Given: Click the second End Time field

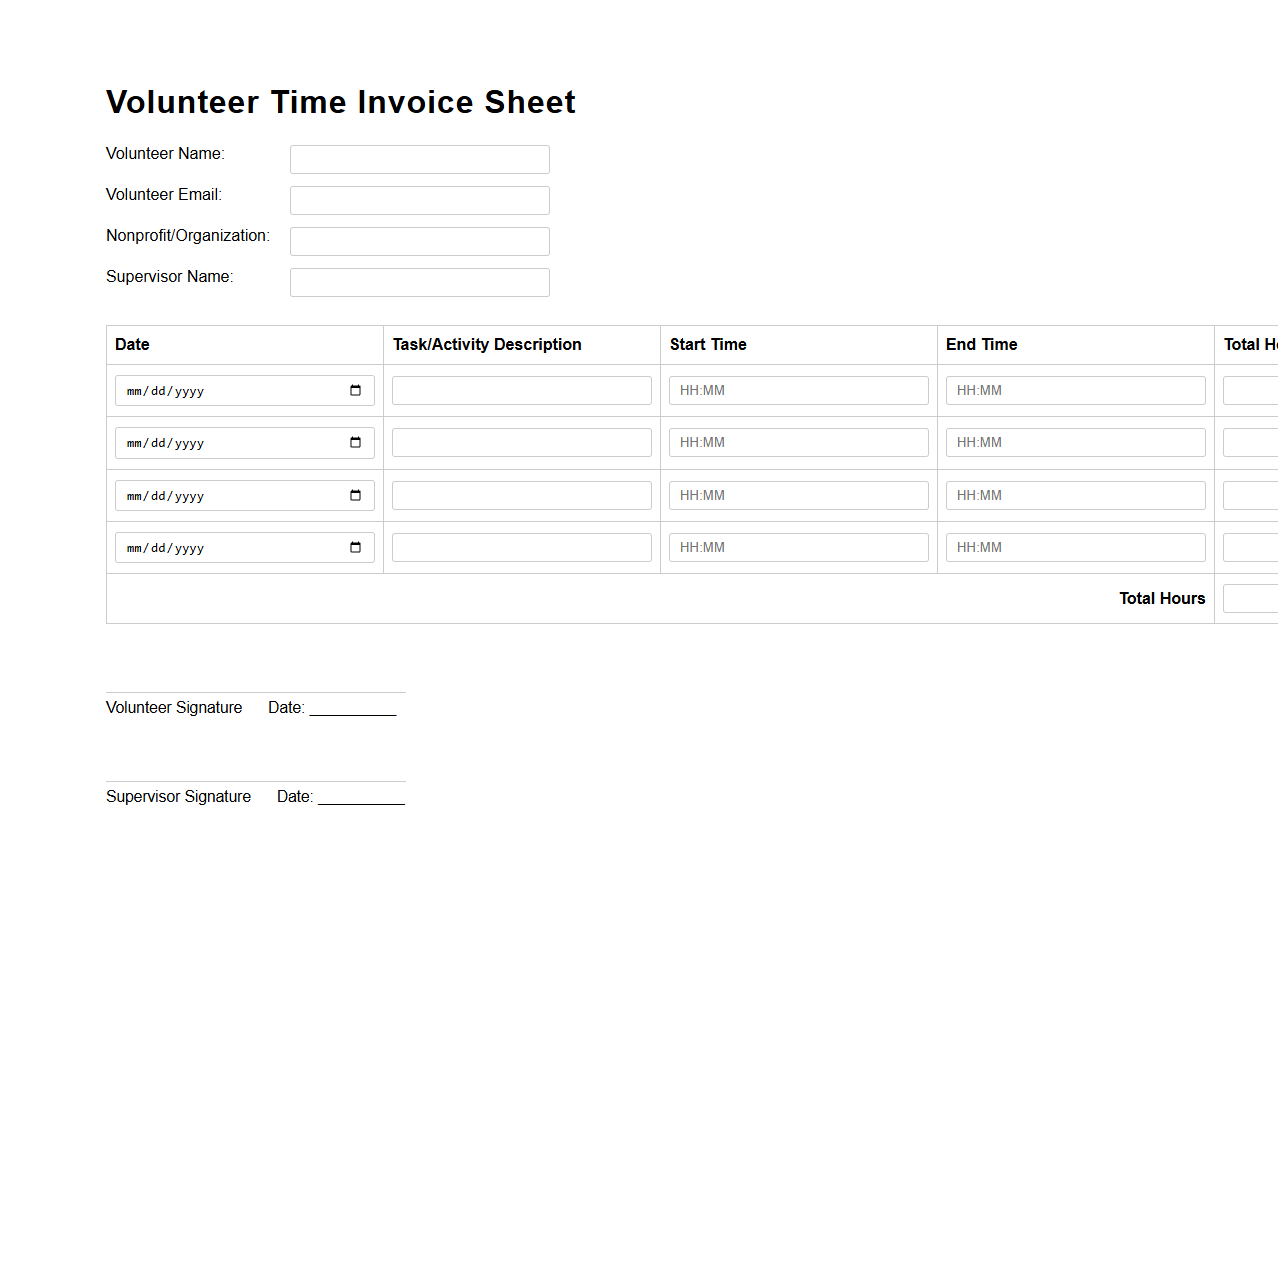Looking at the screenshot, I should 1075,442.
